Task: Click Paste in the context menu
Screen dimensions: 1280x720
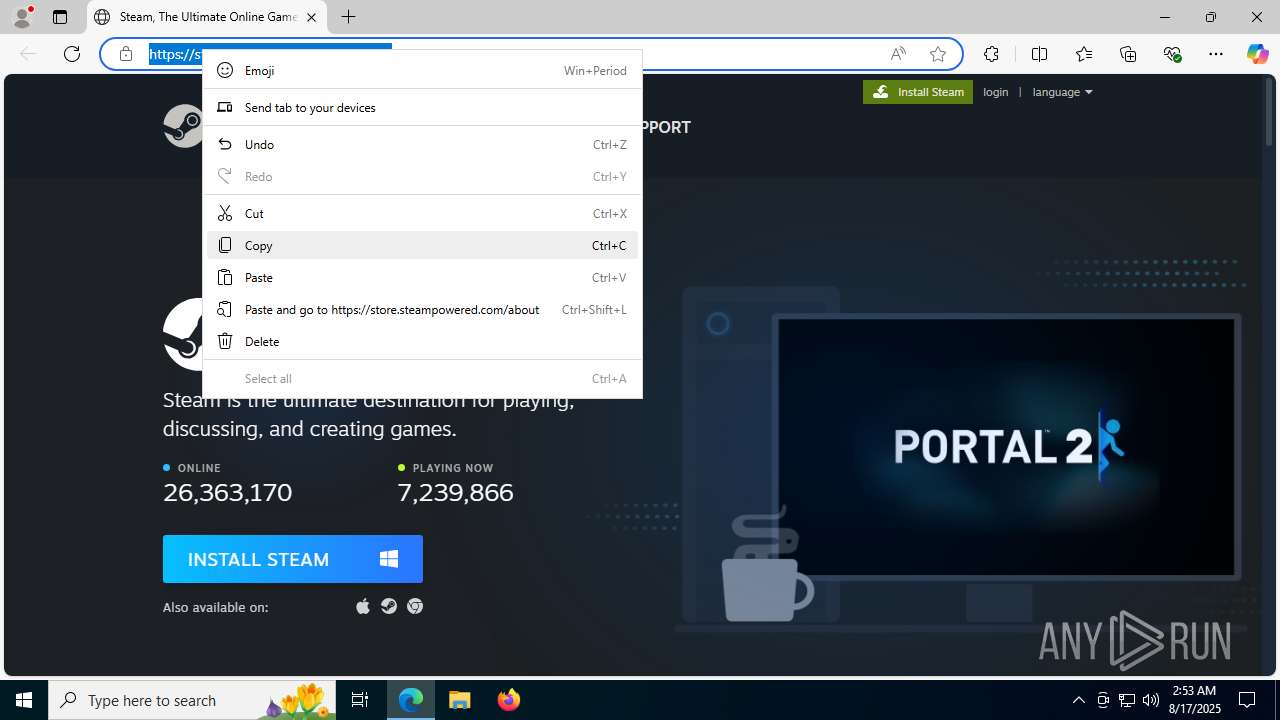Action: click(x=422, y=277)
